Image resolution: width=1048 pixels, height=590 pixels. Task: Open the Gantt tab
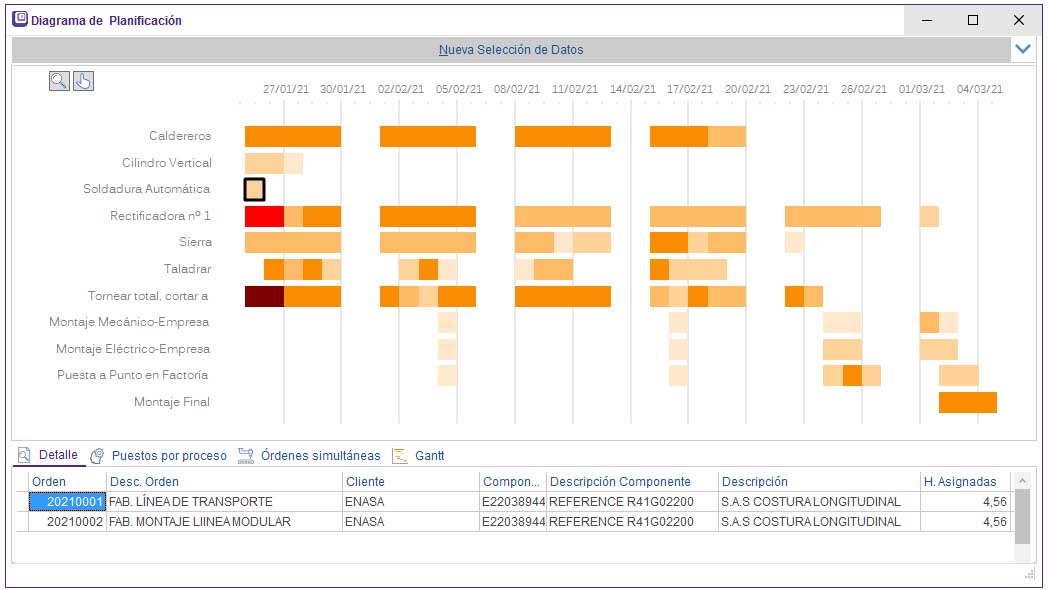pos(429,456)
